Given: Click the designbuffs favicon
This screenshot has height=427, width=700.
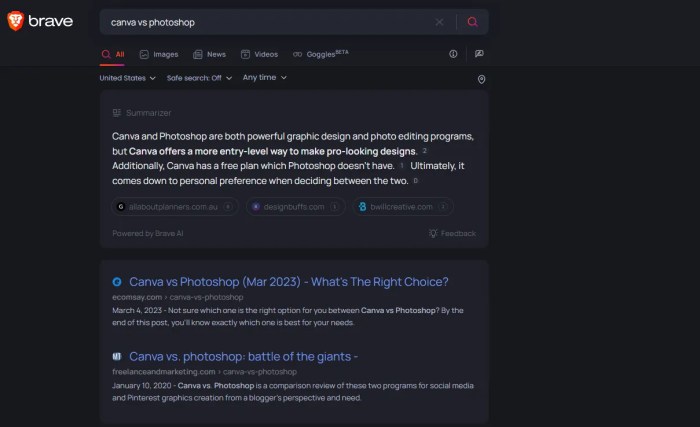Looking at the screenshot, I should click(x=256, y=207).
